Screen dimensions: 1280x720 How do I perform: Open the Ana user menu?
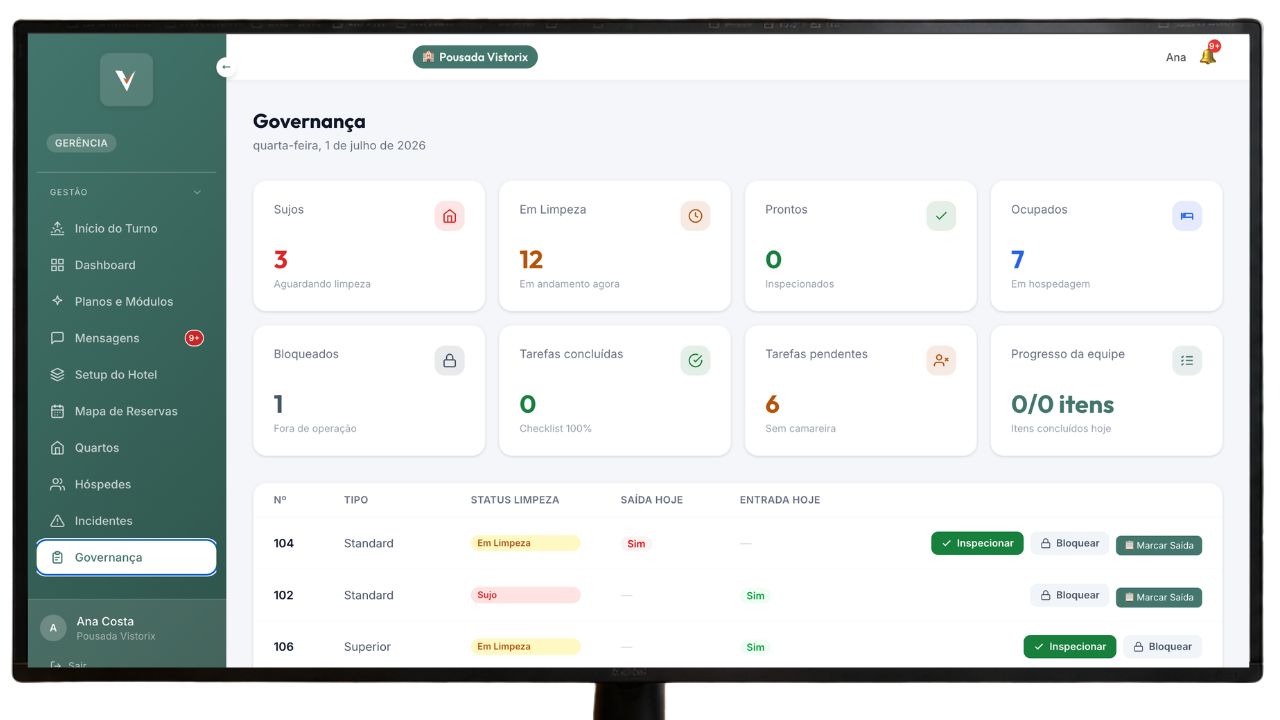click(1176, 57)
